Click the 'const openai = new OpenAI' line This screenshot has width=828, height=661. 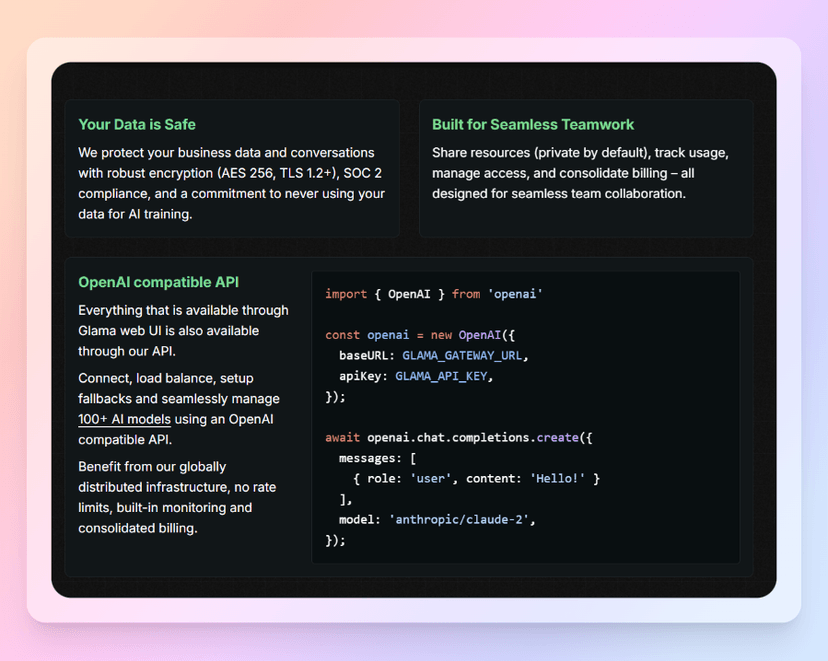pyautogui.click(x=420, y=335)
